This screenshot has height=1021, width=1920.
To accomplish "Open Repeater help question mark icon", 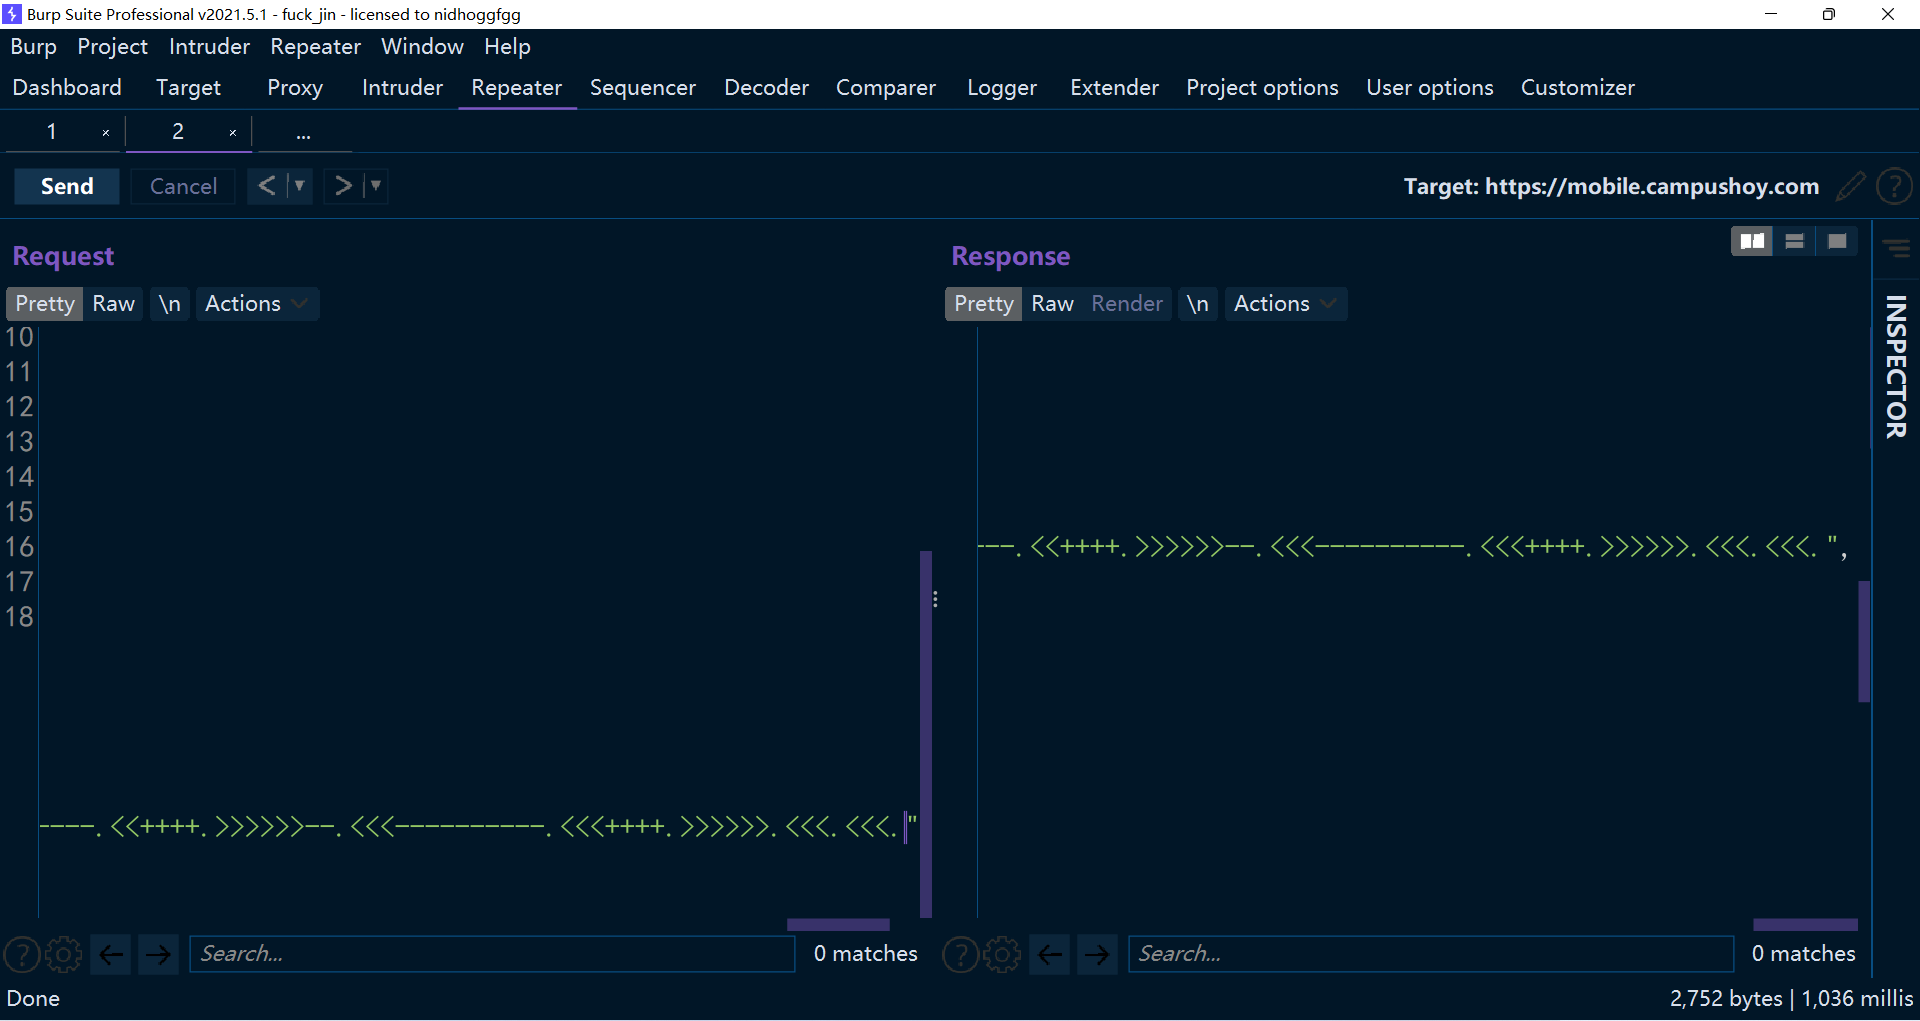I will point(1894,186).
